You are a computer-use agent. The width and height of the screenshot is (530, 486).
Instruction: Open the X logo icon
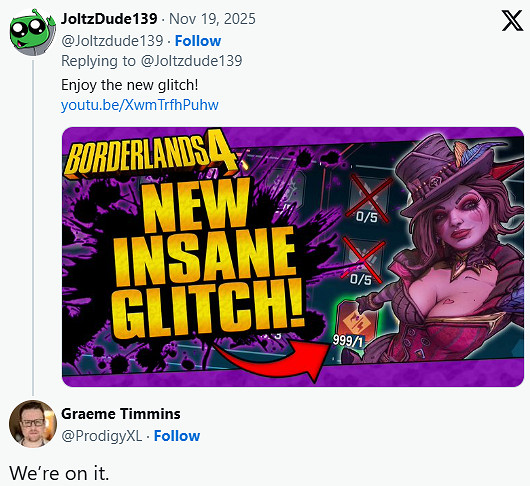tap(512, 21)
